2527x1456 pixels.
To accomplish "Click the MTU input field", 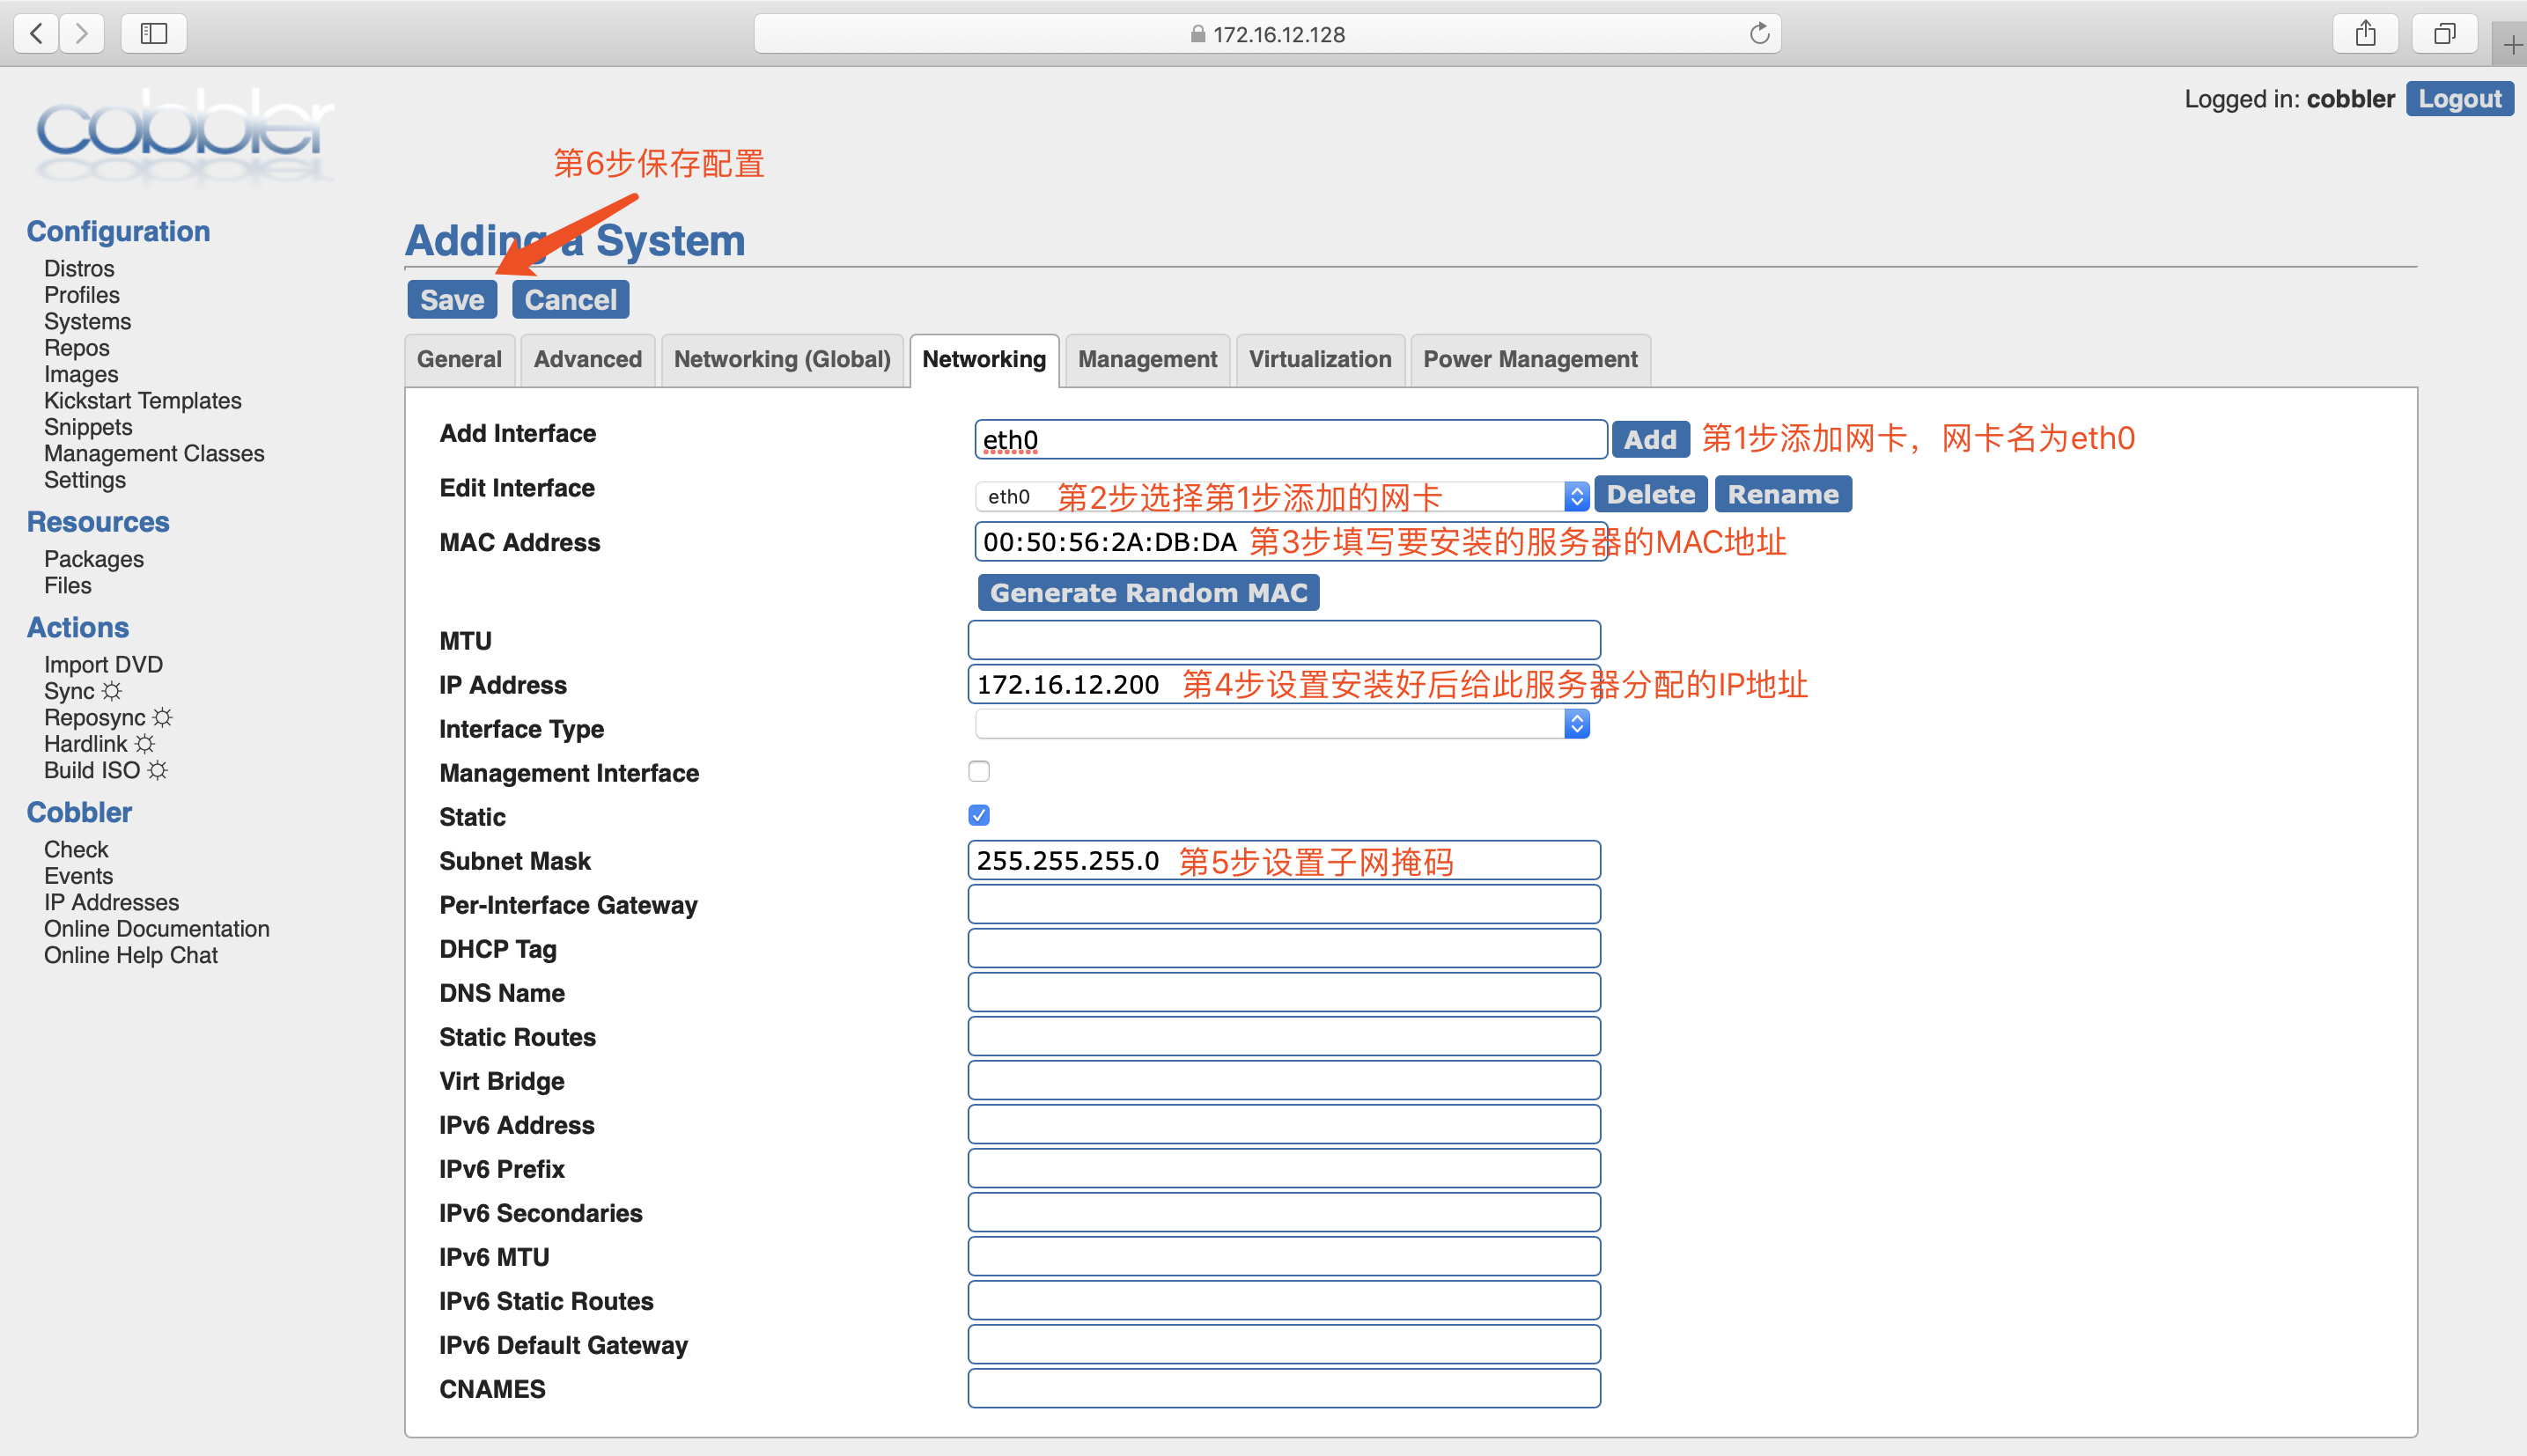I will [x=1284, y=640].
